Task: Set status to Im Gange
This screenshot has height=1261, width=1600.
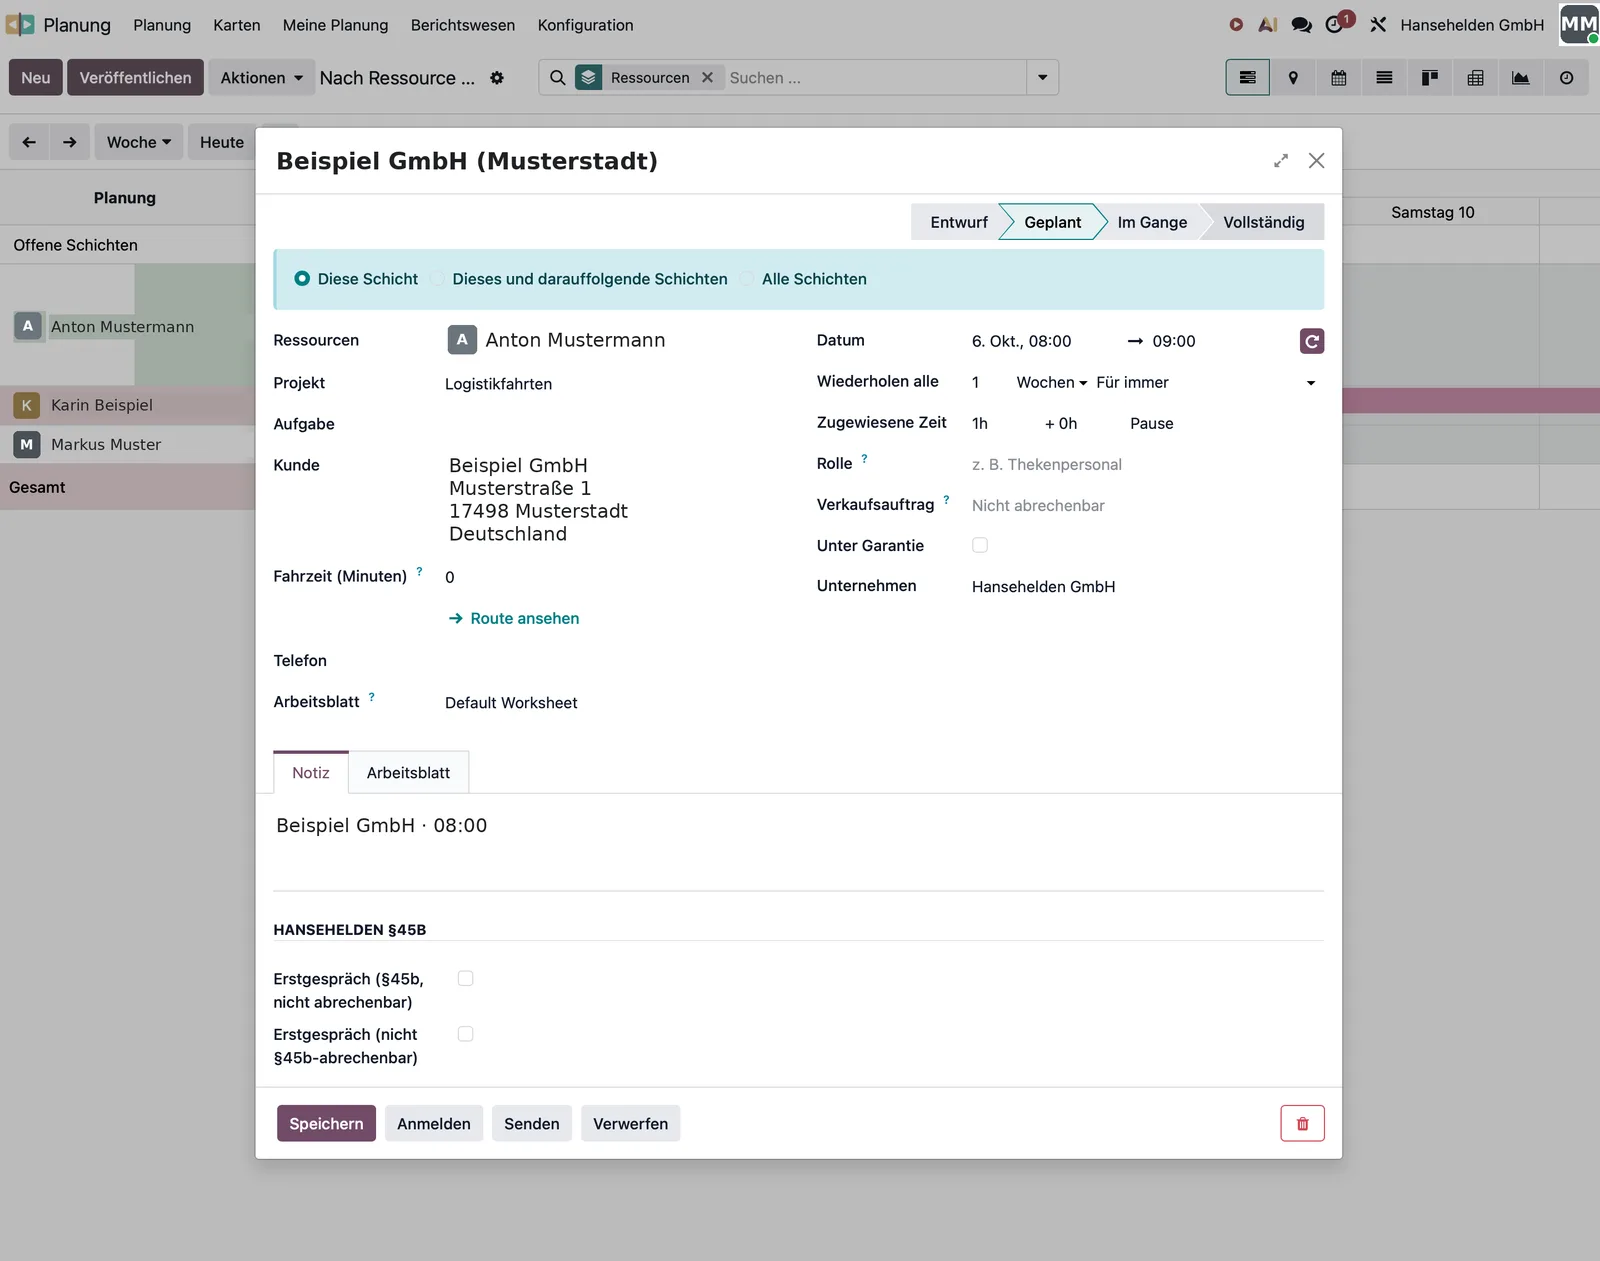Action: (x=1152, y=222)
